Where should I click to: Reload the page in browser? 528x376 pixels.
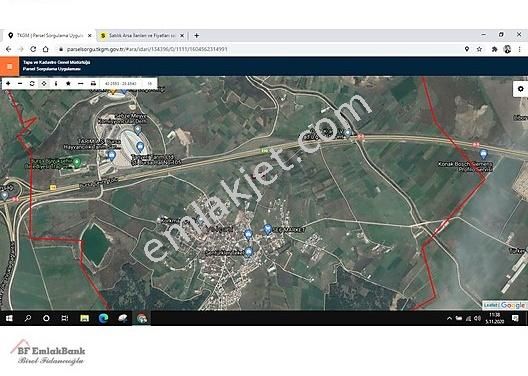33,49
